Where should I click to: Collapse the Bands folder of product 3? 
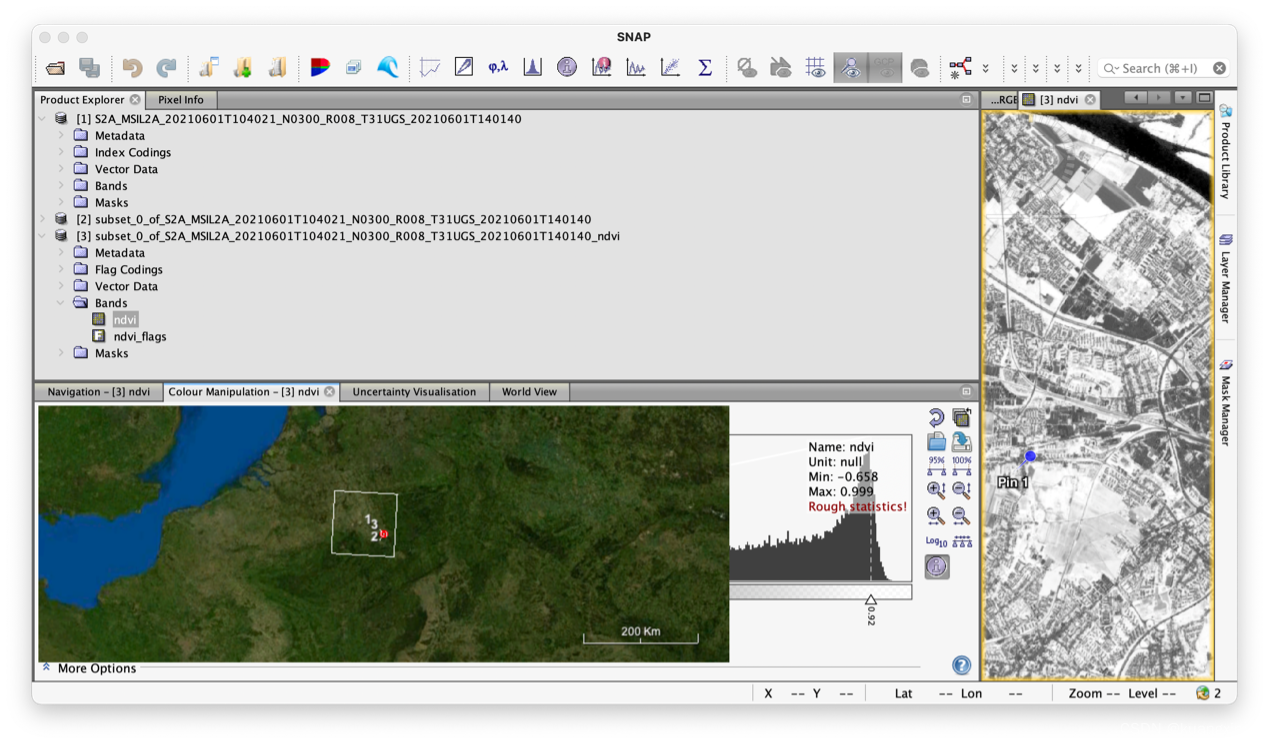click(x=61, y=303)
